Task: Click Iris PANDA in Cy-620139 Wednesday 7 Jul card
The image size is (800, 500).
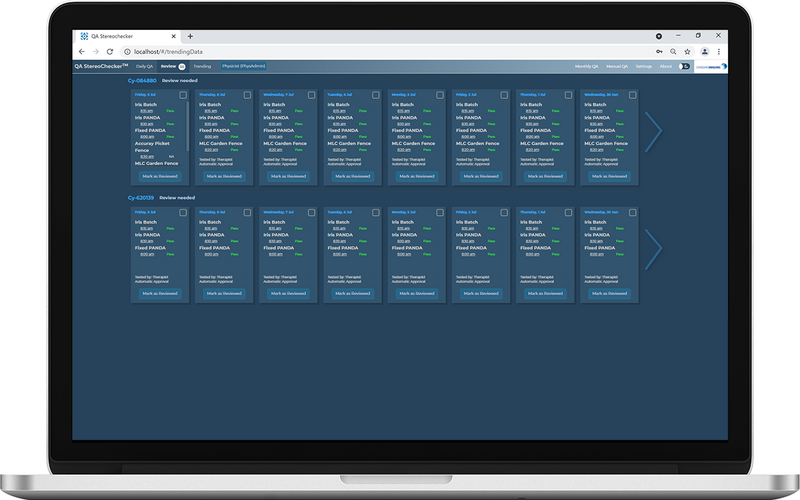Action: coord(276,235)
